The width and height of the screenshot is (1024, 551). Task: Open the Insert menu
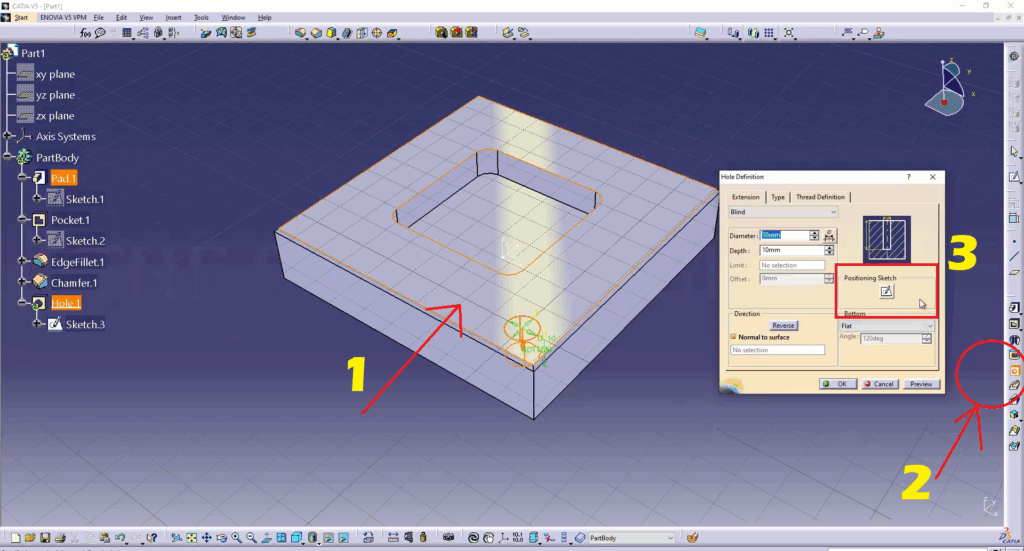click(x=174, y=18)
